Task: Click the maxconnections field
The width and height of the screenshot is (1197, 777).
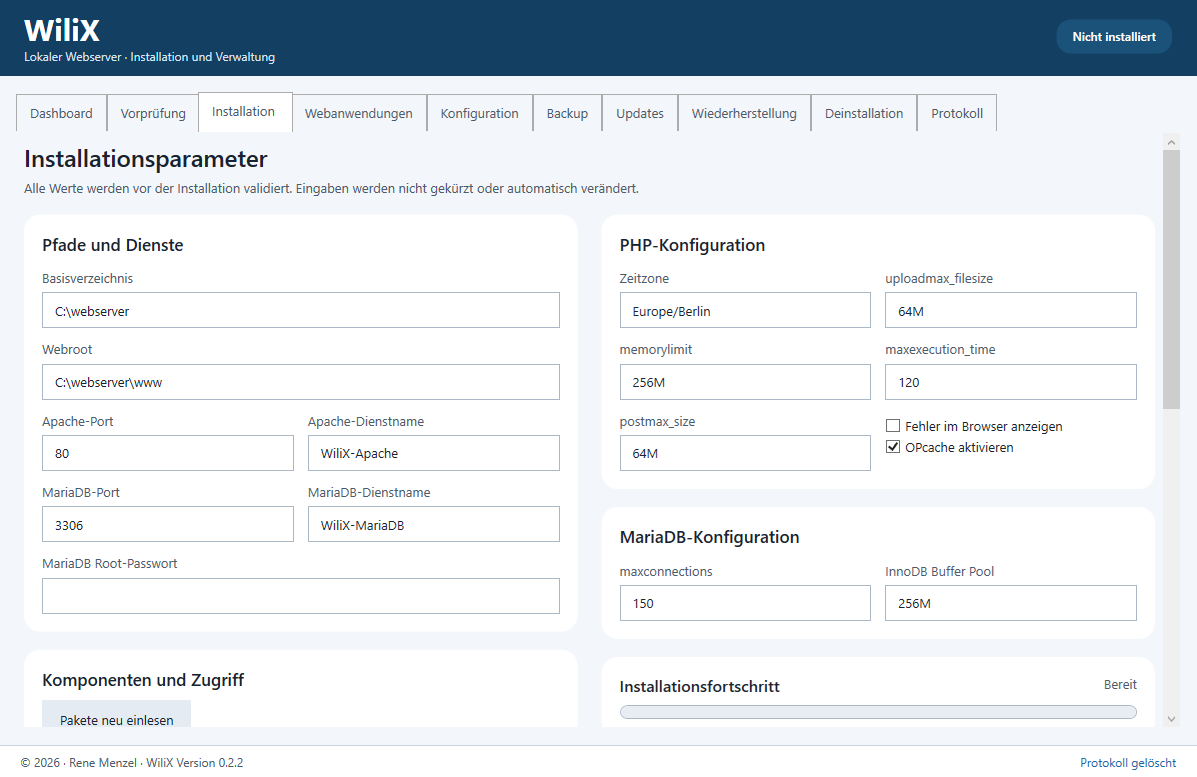Action: point(745,603)
